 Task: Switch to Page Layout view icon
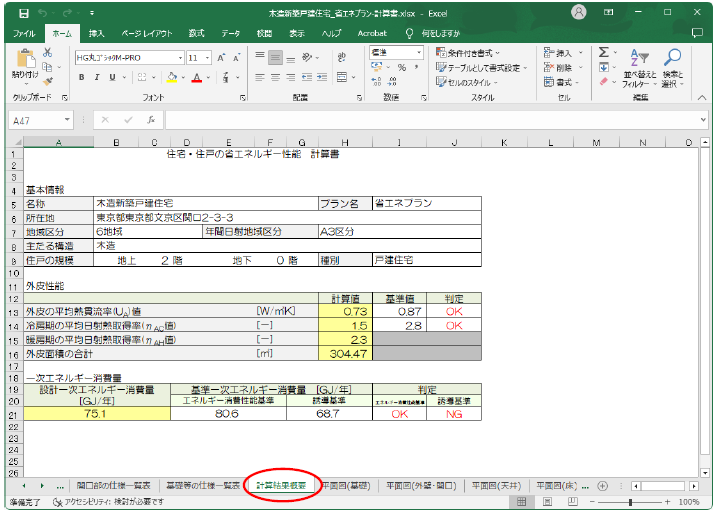click(547, 502)
